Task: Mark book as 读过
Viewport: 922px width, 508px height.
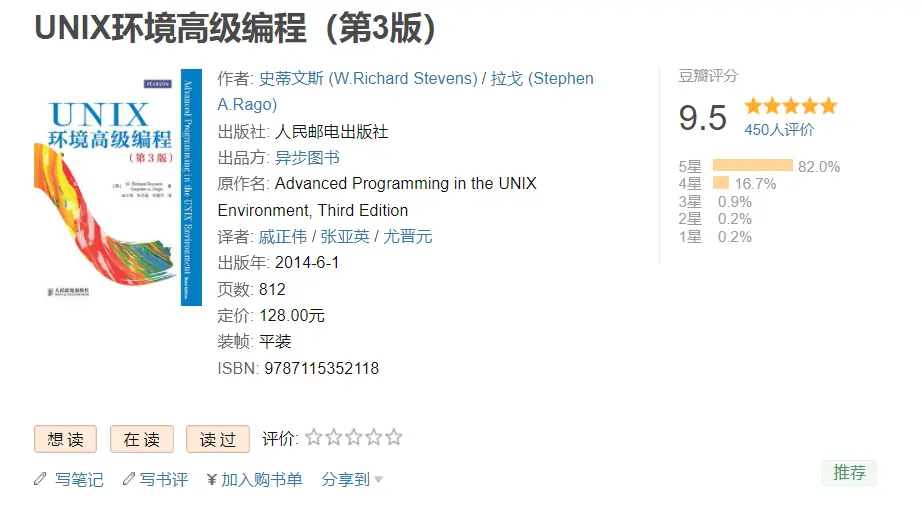Action: [218, 439]
